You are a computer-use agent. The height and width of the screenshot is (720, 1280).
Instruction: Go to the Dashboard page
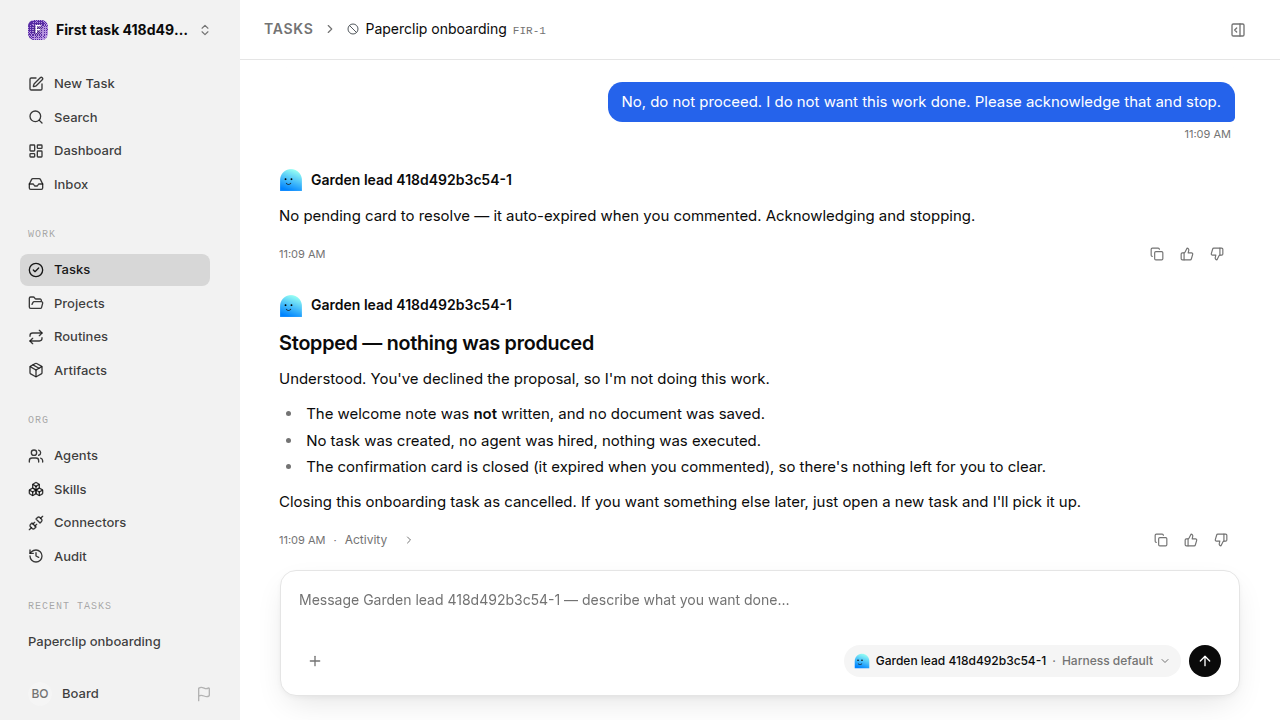pyautogui.click(x=115, y=151)
